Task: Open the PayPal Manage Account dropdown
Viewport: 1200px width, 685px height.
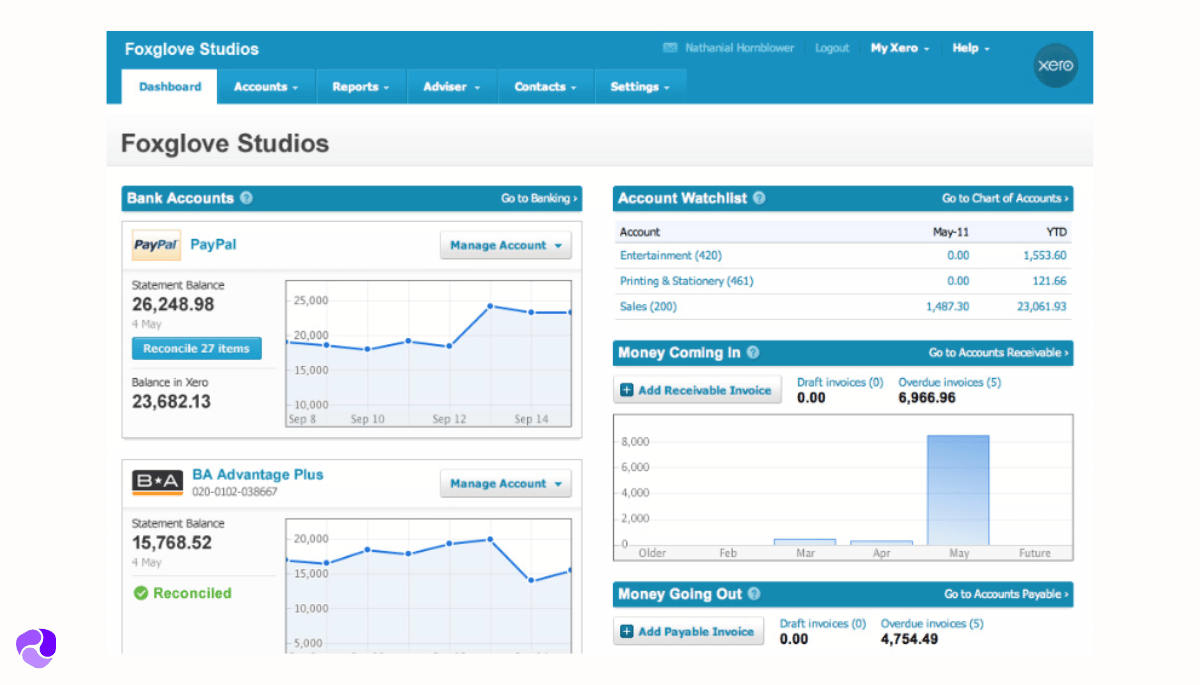Action: pyautogui.click(x=505, y=245)
